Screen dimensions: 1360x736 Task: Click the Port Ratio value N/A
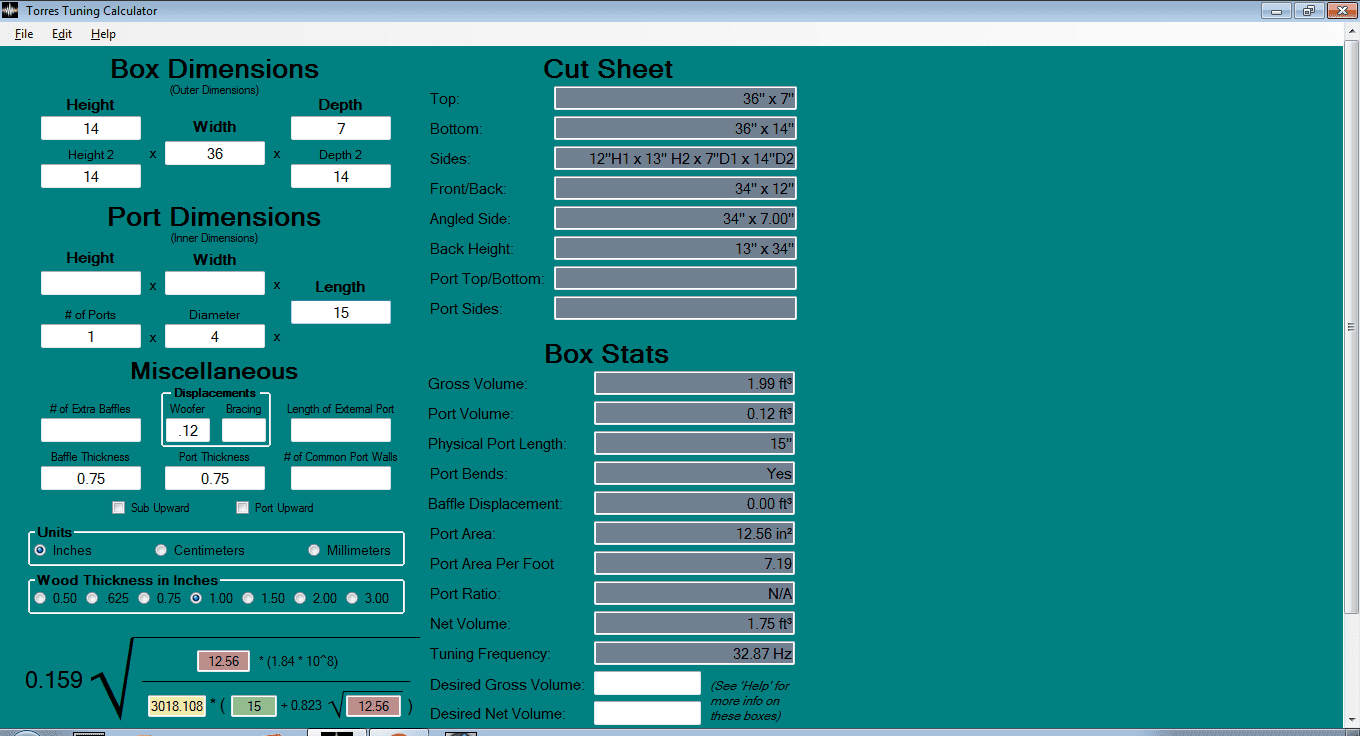tap(695, 593)
